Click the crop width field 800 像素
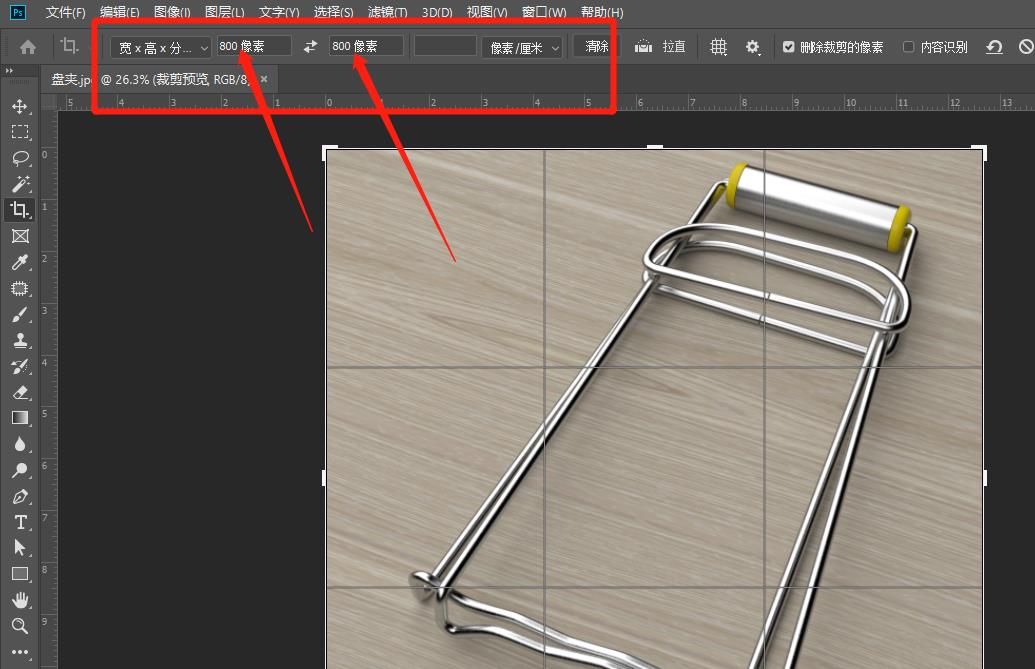Image resolution: width=1035 pixels, height=669 pixels. [254, 46]
